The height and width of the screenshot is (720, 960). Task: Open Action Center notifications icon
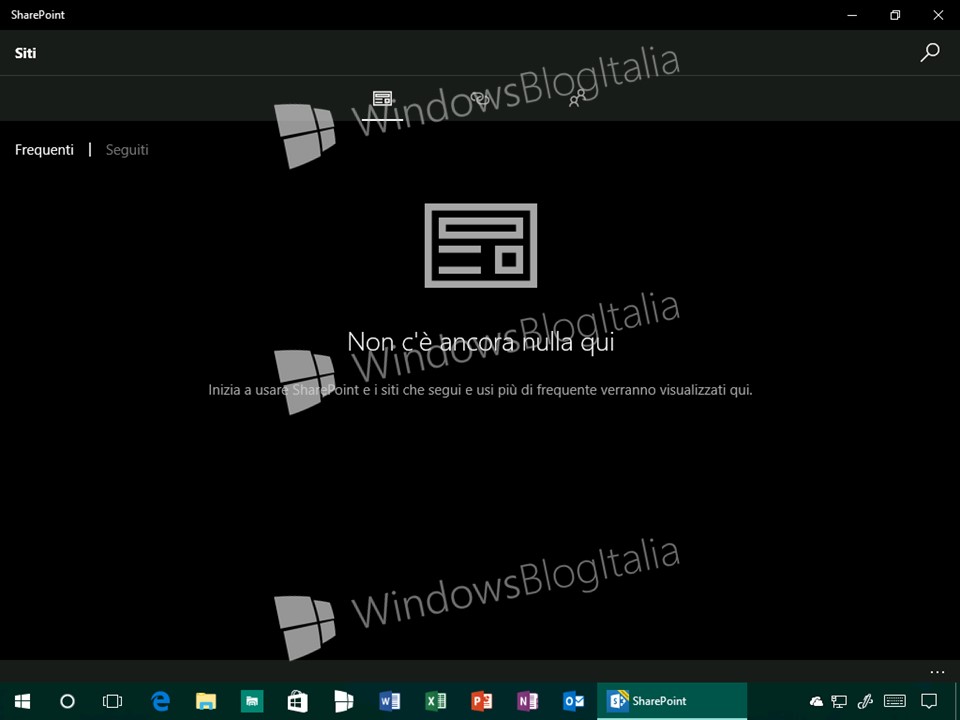(929, 702)
